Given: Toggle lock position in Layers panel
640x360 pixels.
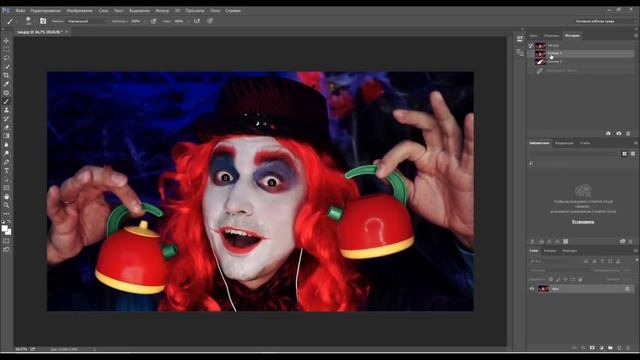Looking at the screenshot, I should (x=565, y=280).
